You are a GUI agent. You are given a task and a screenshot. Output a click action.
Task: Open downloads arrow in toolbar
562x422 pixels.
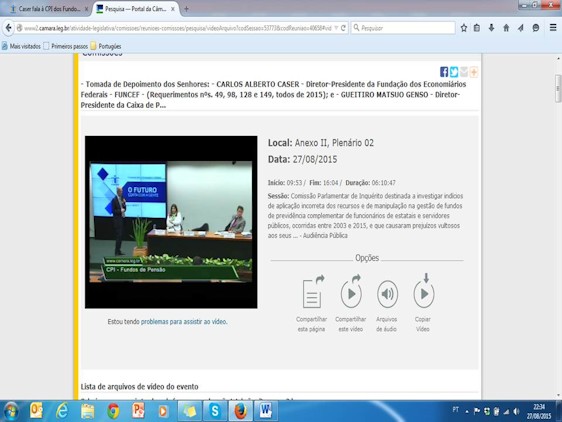click(x=491, y=28)
